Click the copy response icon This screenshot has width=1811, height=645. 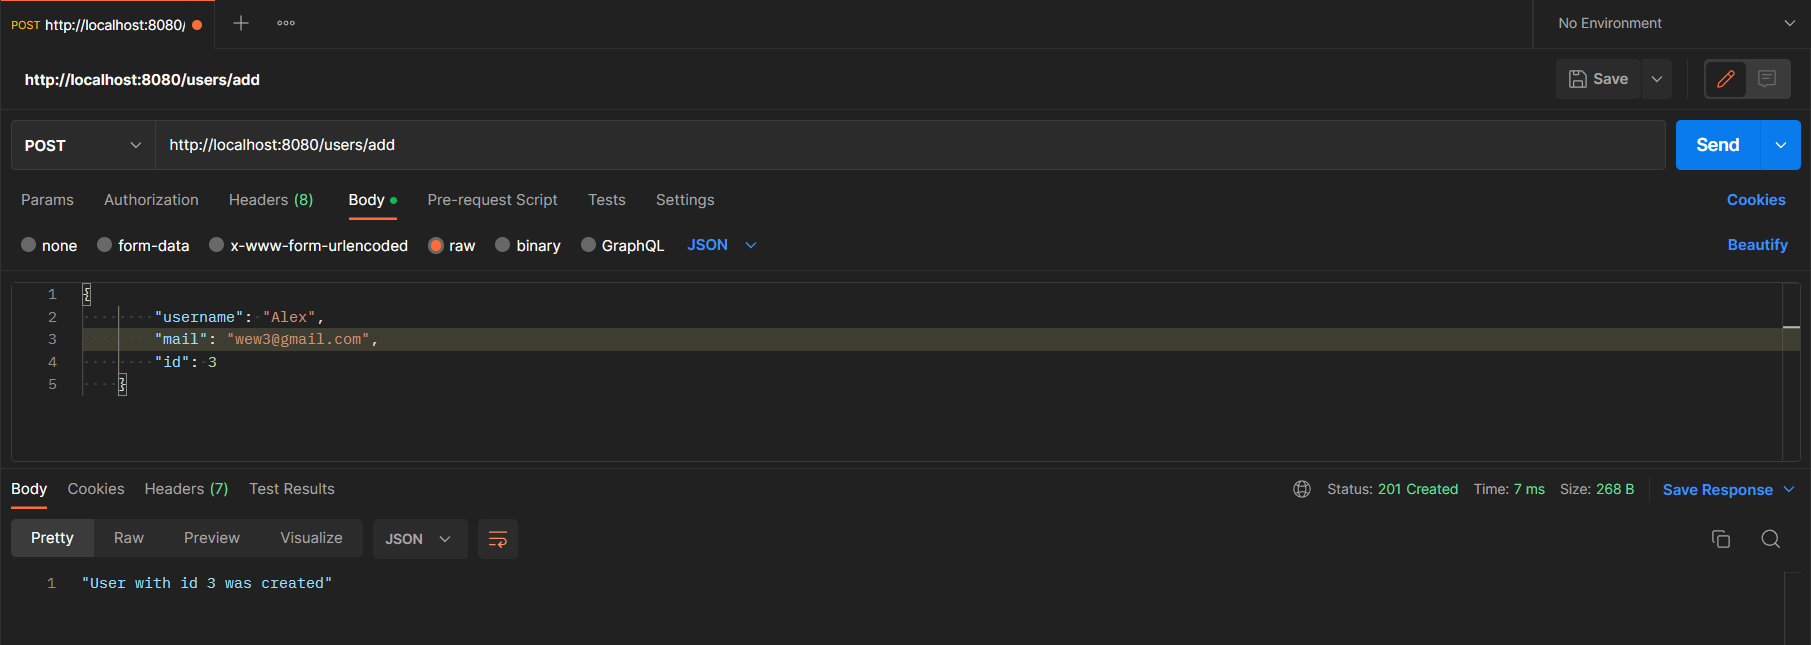coord(1720,539)
